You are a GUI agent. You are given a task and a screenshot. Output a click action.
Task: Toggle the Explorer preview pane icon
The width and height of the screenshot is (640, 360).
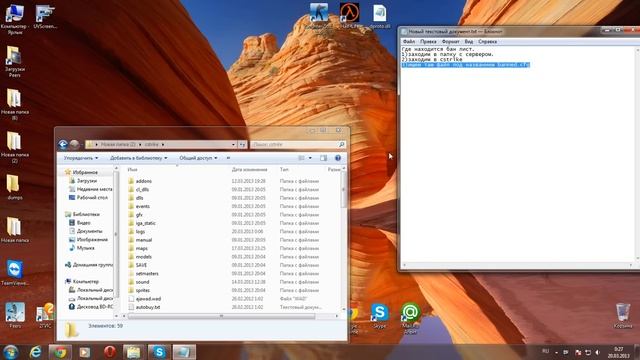[323, 158]
